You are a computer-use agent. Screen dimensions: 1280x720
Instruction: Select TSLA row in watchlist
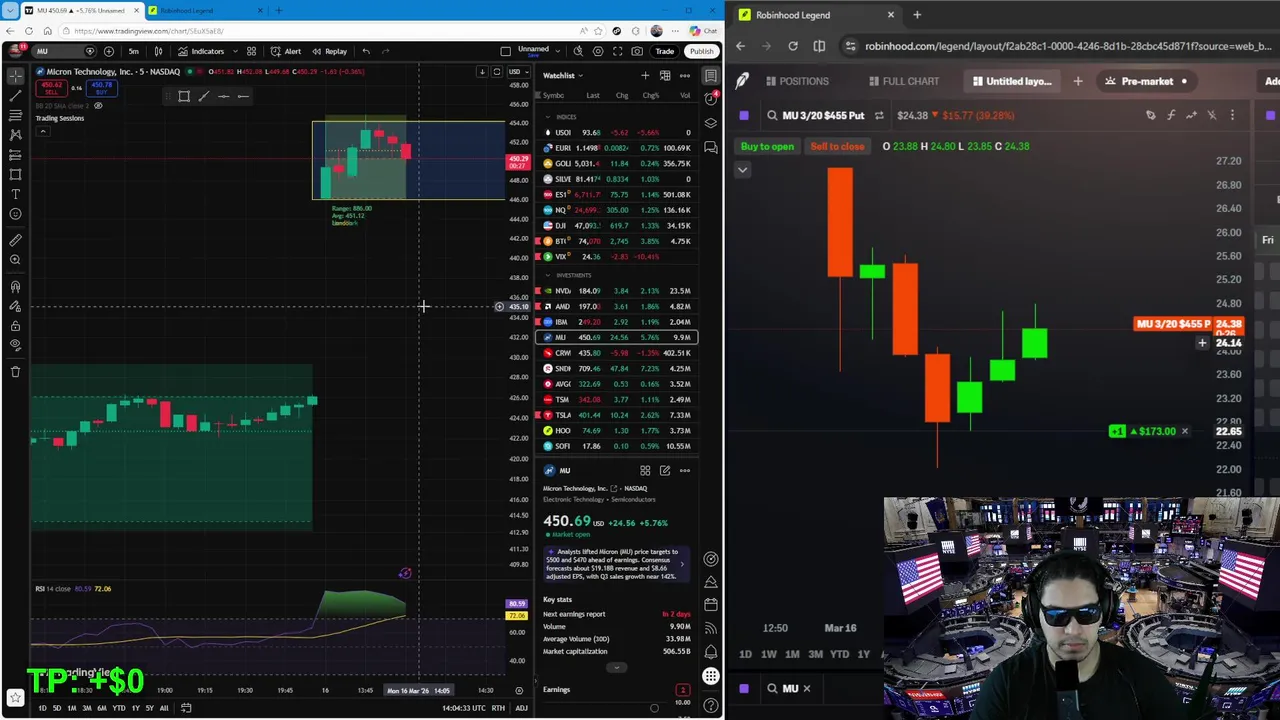coord(615,415)
